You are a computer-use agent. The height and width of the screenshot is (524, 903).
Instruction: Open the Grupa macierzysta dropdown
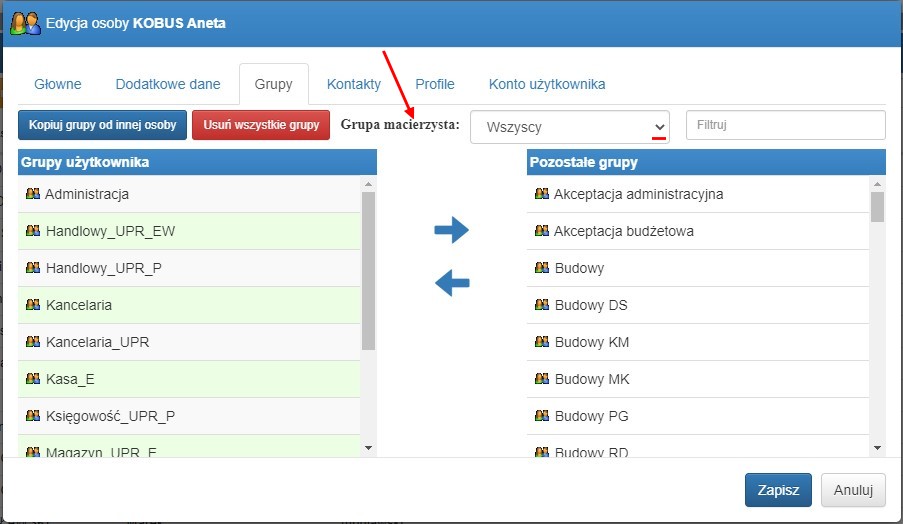(x=570, y=127)
